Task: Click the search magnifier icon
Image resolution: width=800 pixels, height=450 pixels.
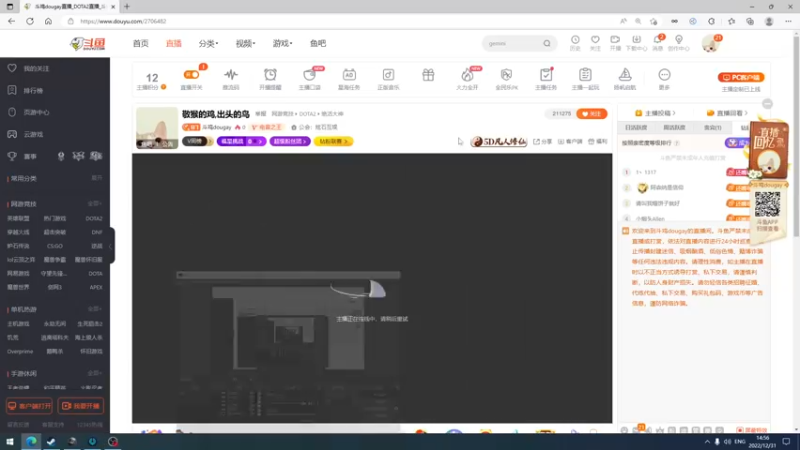Action: pos(546,43)
